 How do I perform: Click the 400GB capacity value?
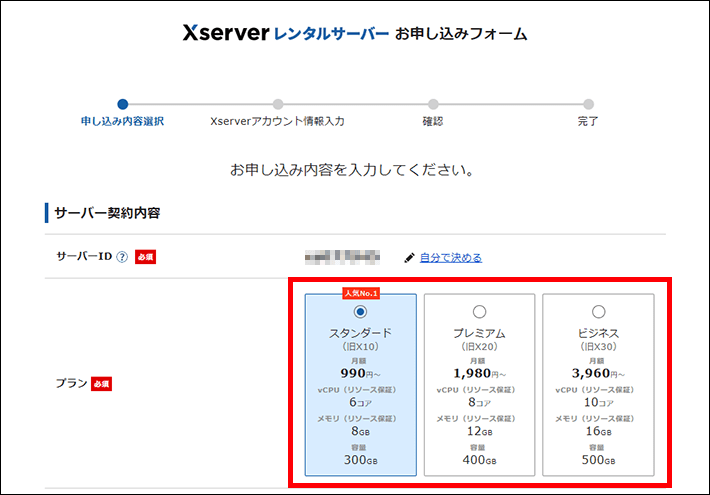pos(480,460)
